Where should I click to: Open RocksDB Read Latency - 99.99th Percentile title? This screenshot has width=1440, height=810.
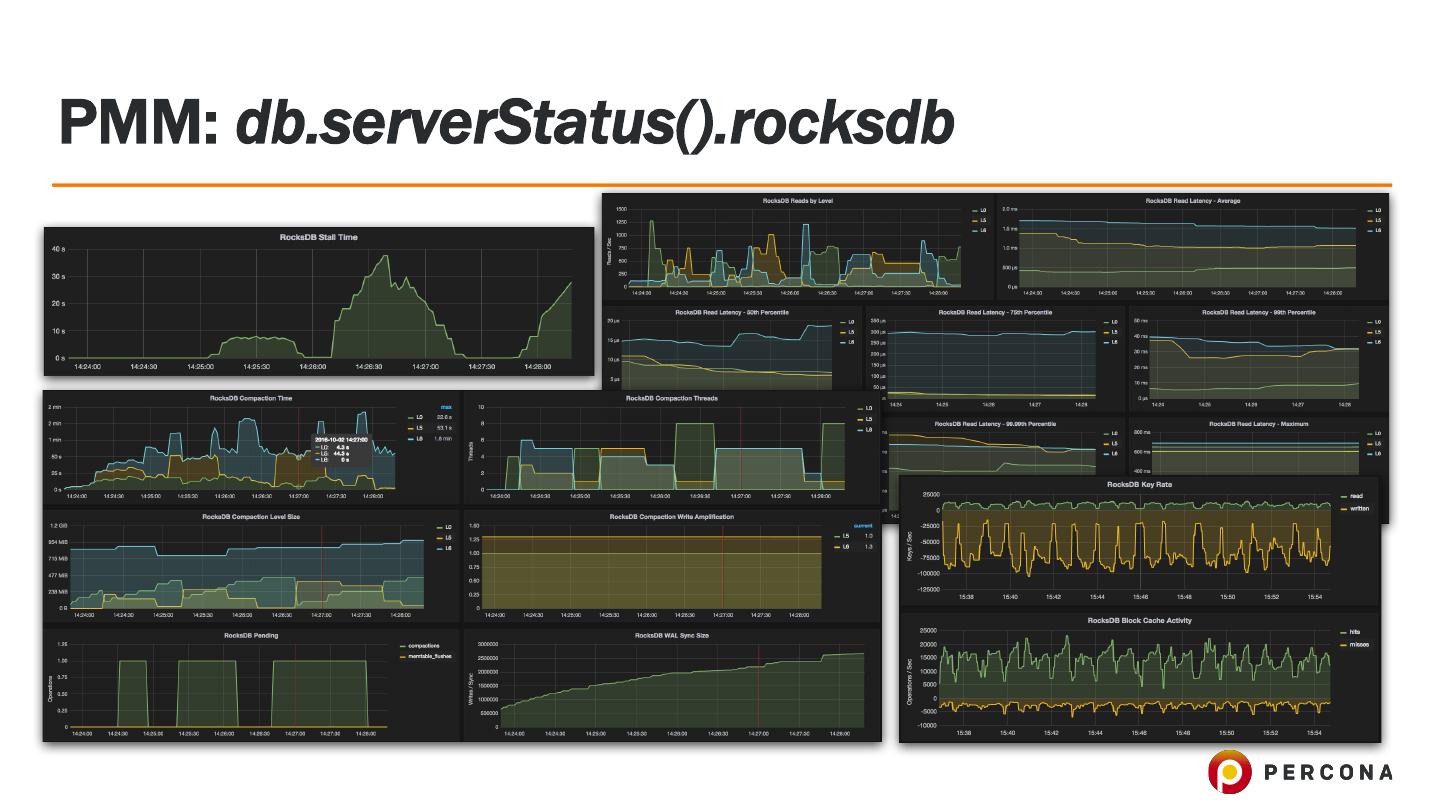pos(995,424)
